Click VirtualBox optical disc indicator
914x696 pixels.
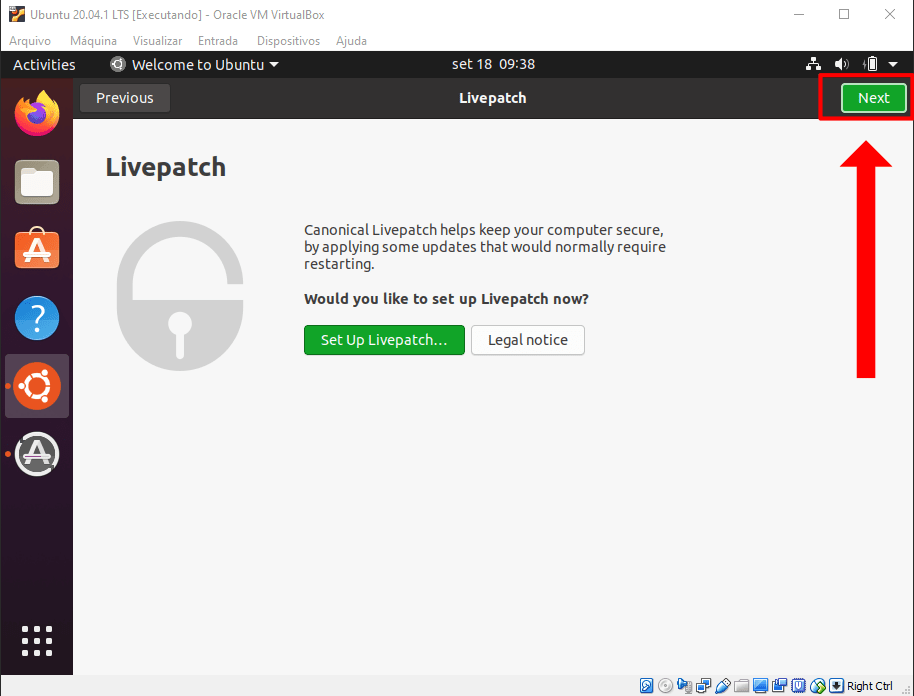click(665, 686)
